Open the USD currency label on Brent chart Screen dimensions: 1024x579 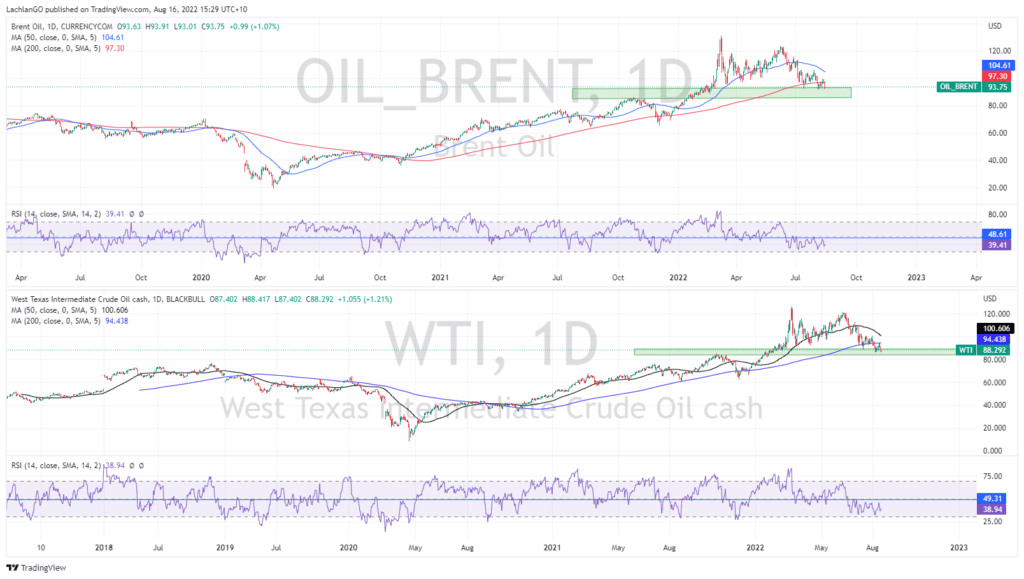(993, 26)
